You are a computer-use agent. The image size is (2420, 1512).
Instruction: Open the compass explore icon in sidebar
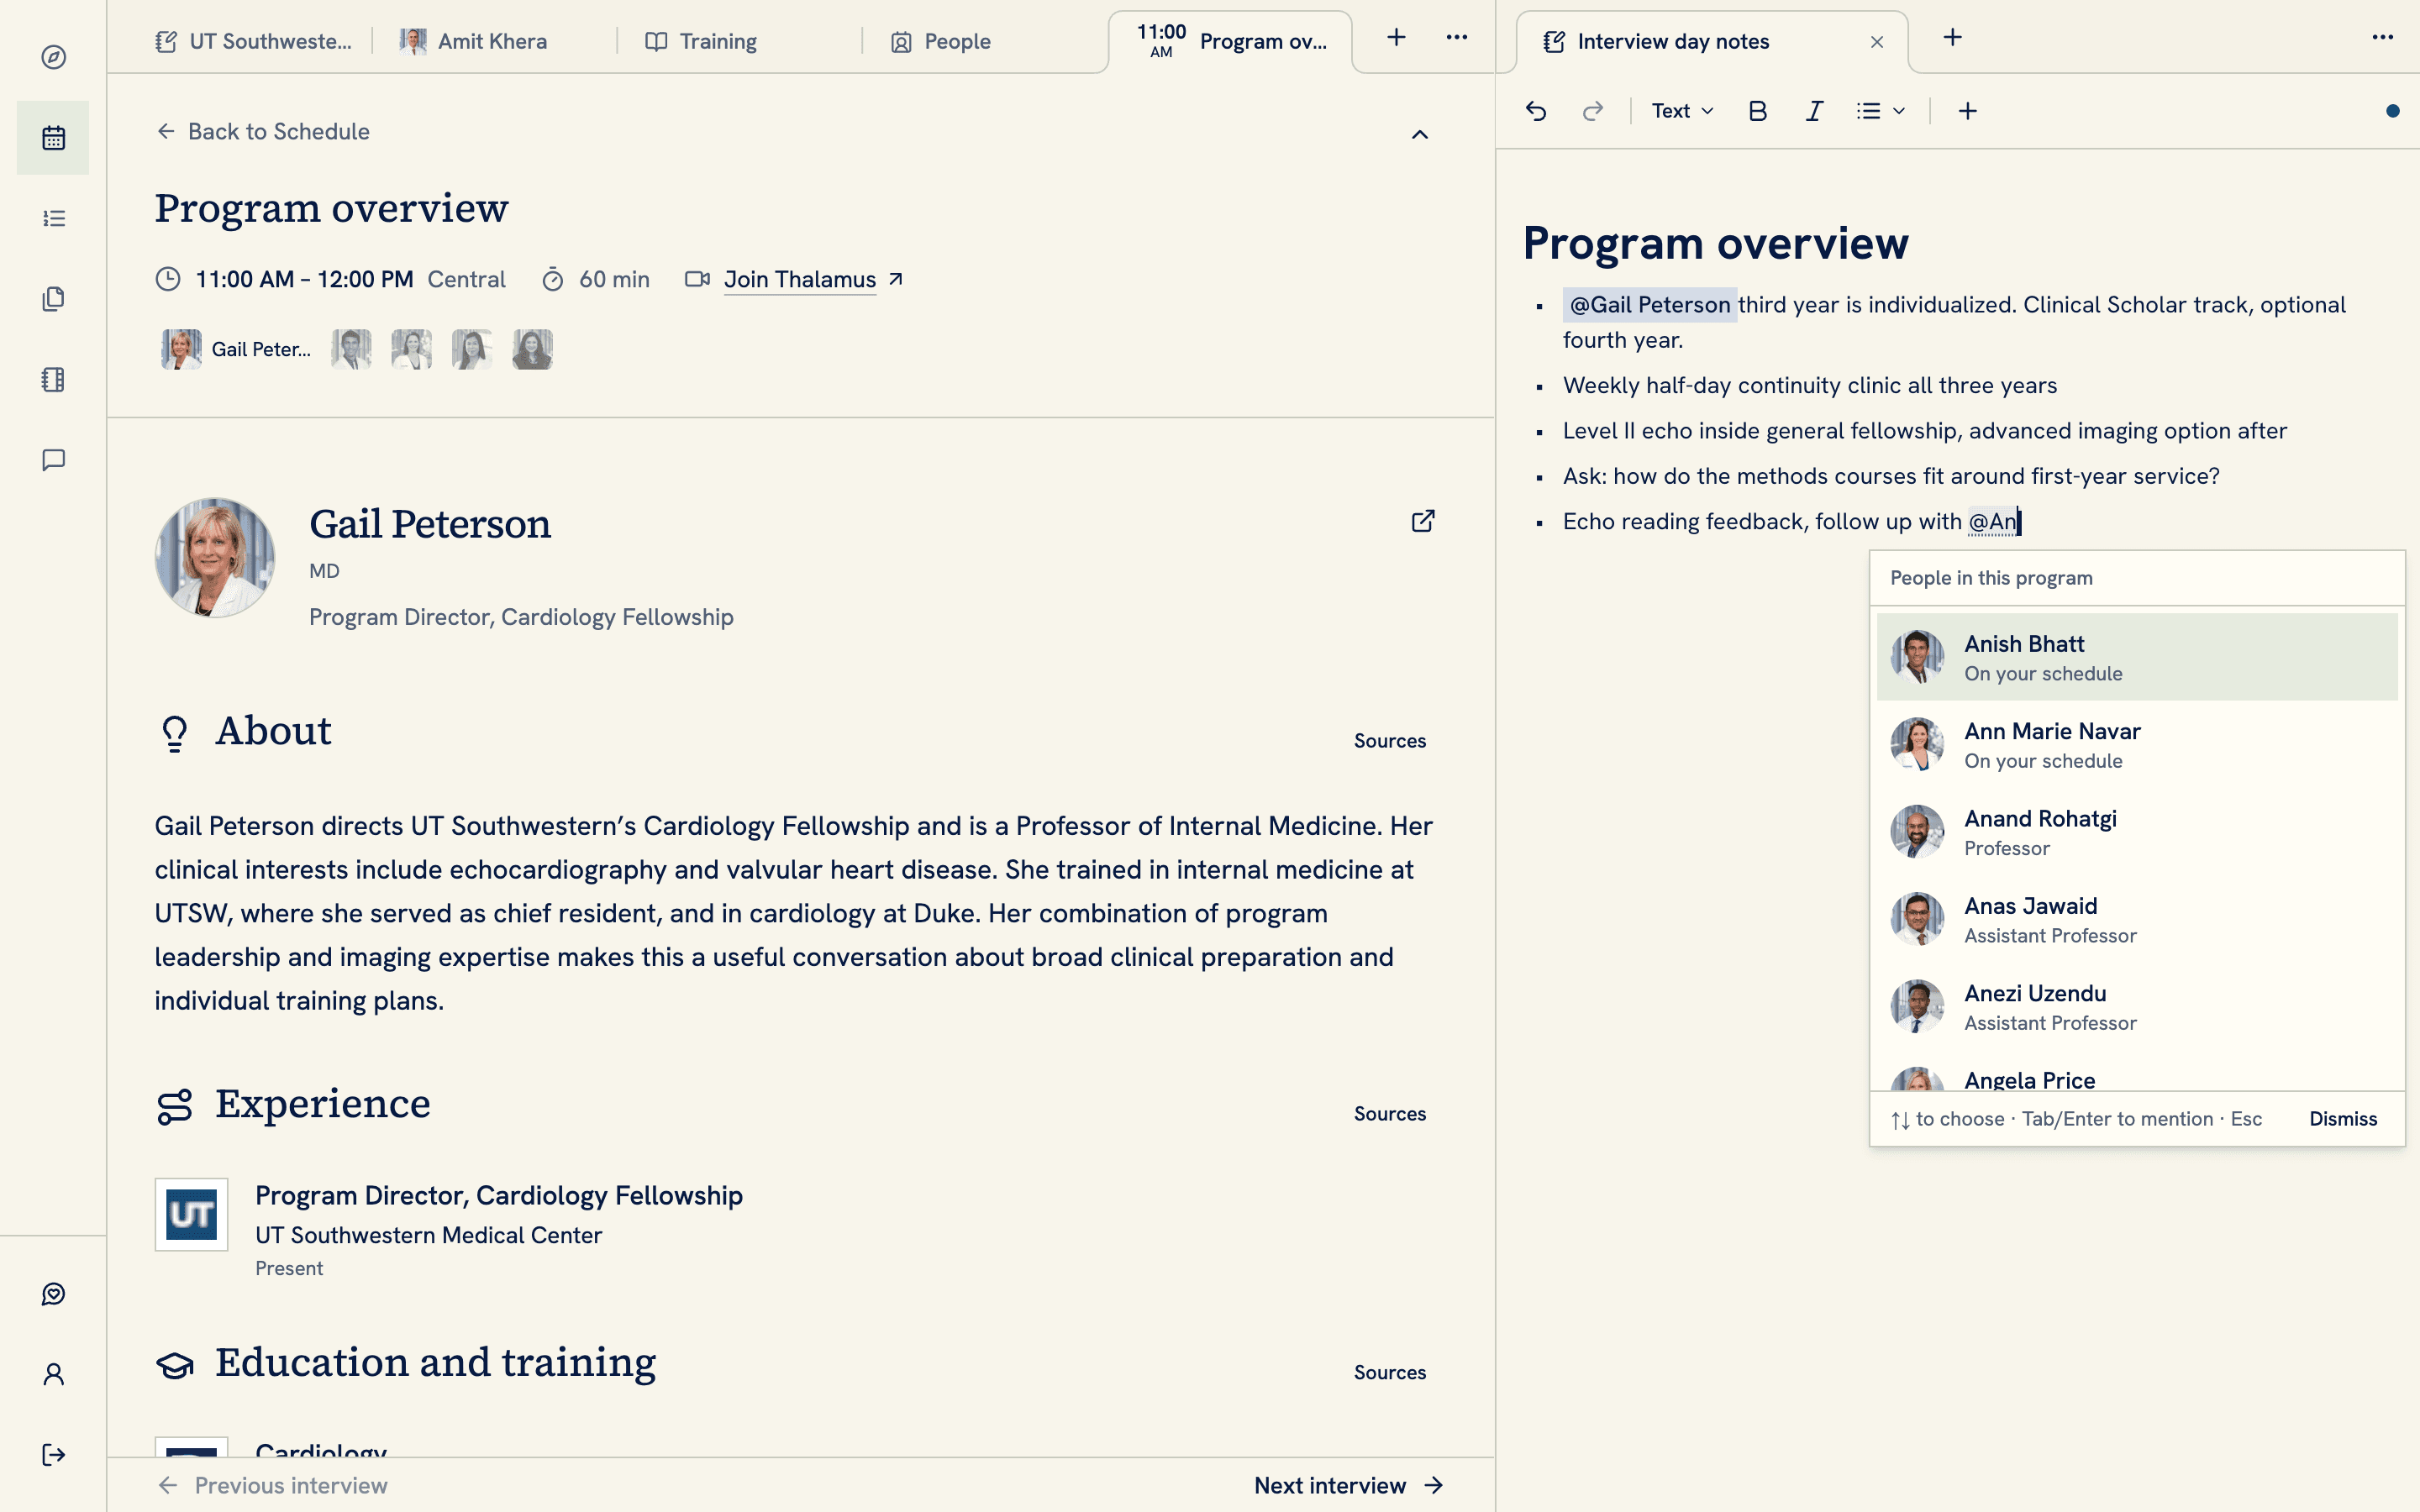click(x=54, y=57)
